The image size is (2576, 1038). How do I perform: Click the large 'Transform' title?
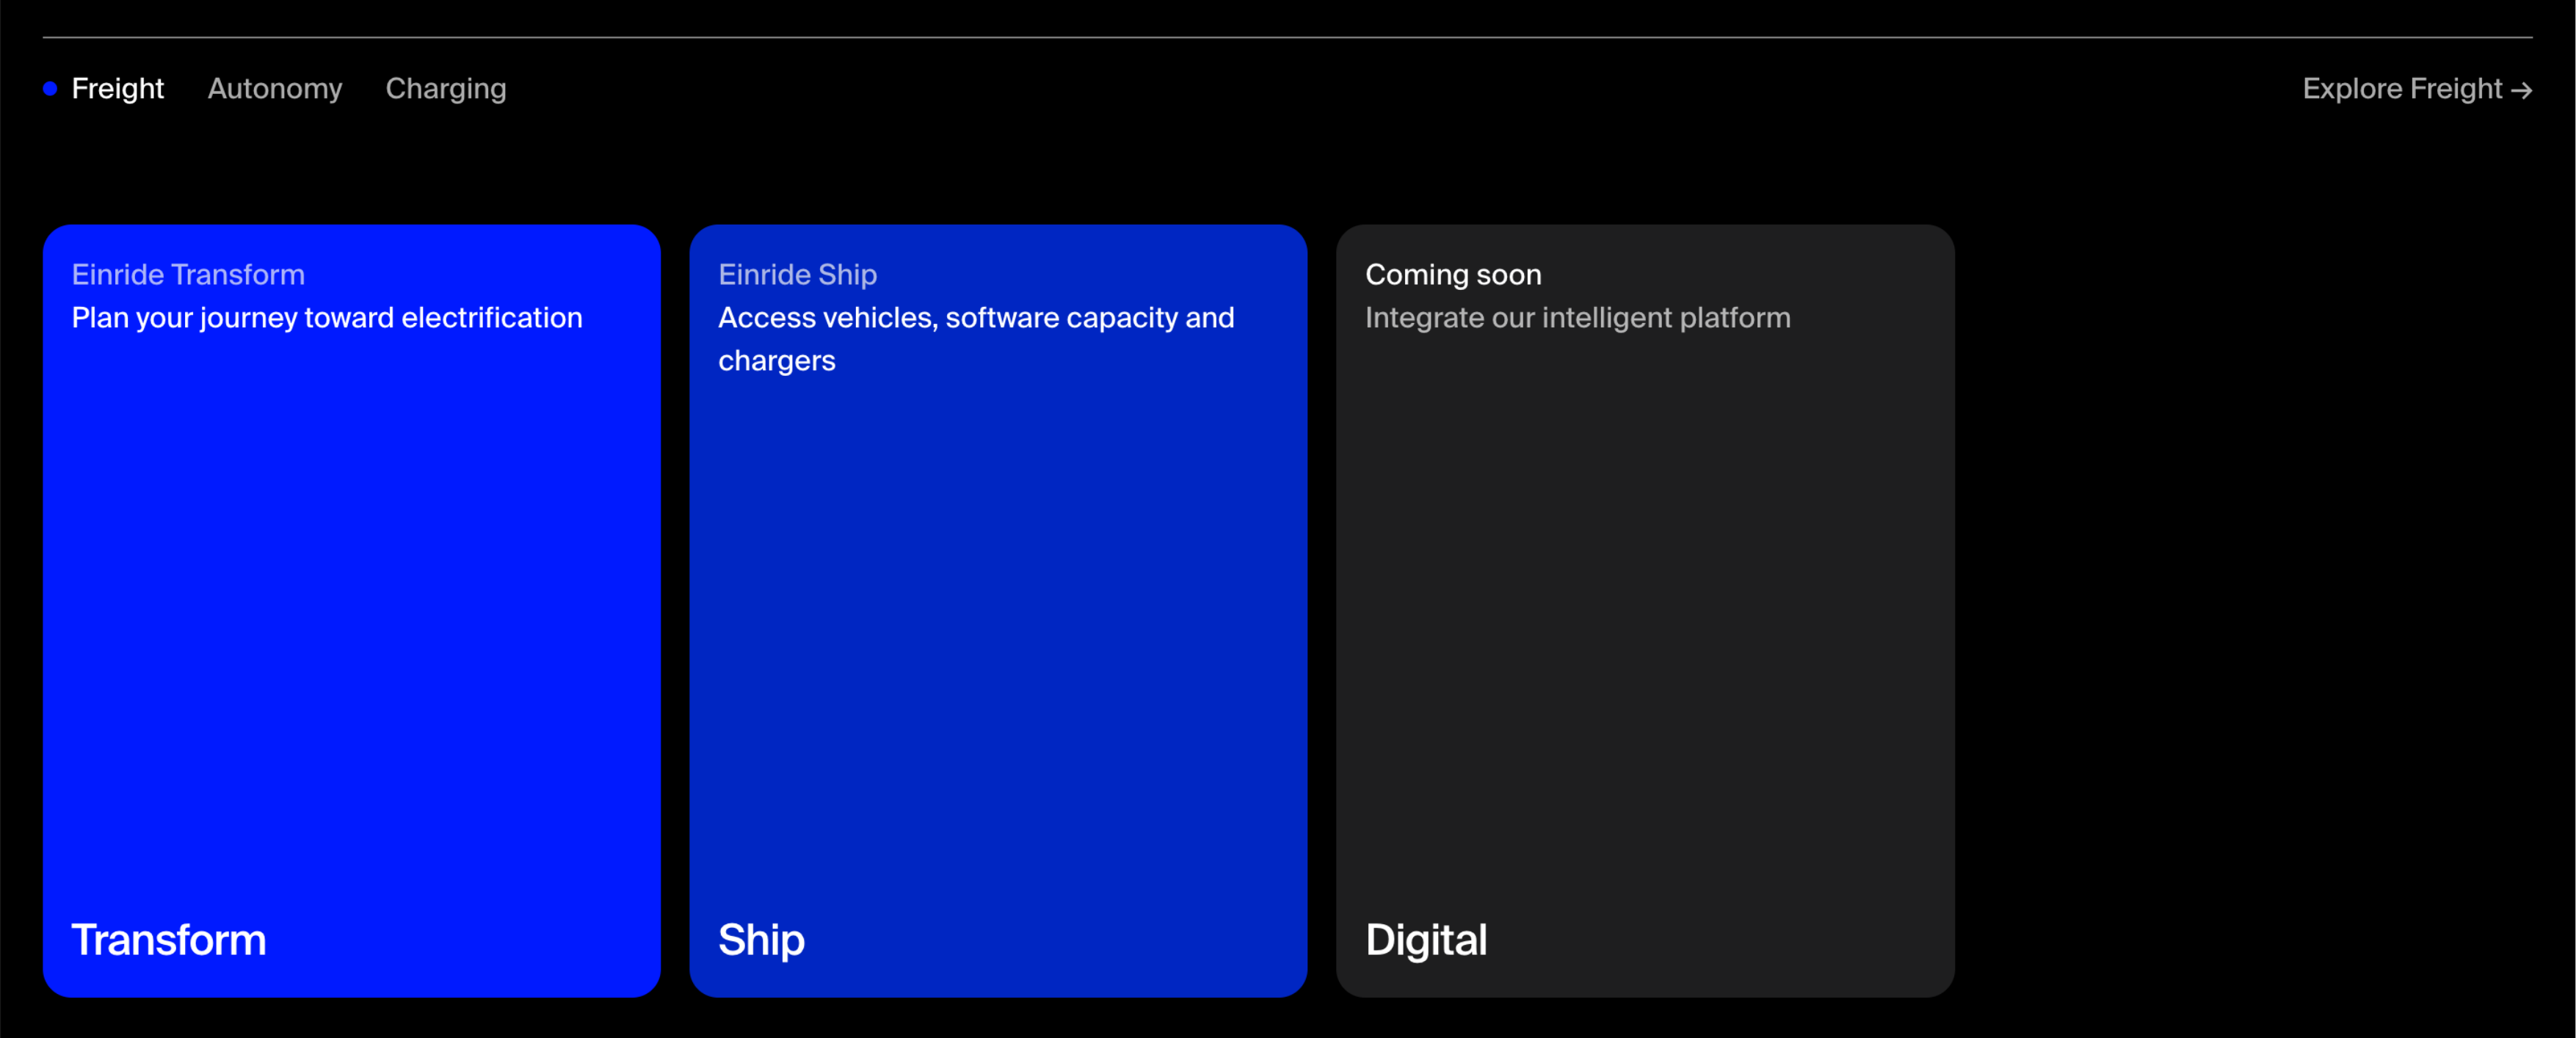click(169, 939)
